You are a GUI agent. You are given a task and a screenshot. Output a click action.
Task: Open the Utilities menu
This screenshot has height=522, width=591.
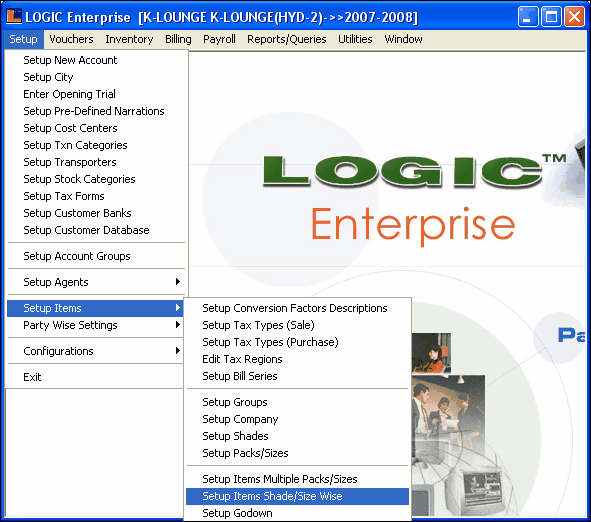[x=355, y=39]
